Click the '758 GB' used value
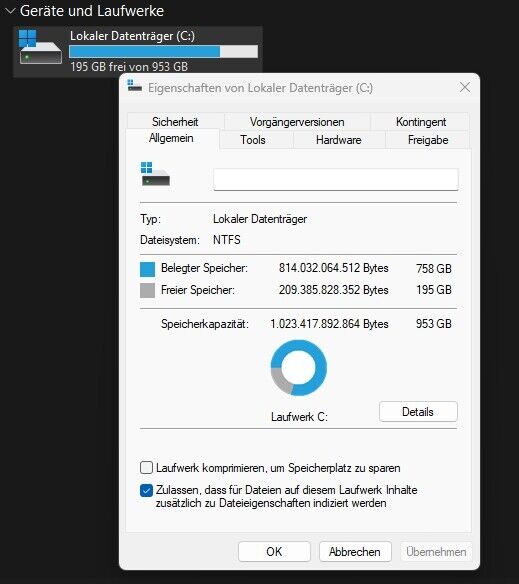Viewport: 519px width, 584px height. [434, 269]
